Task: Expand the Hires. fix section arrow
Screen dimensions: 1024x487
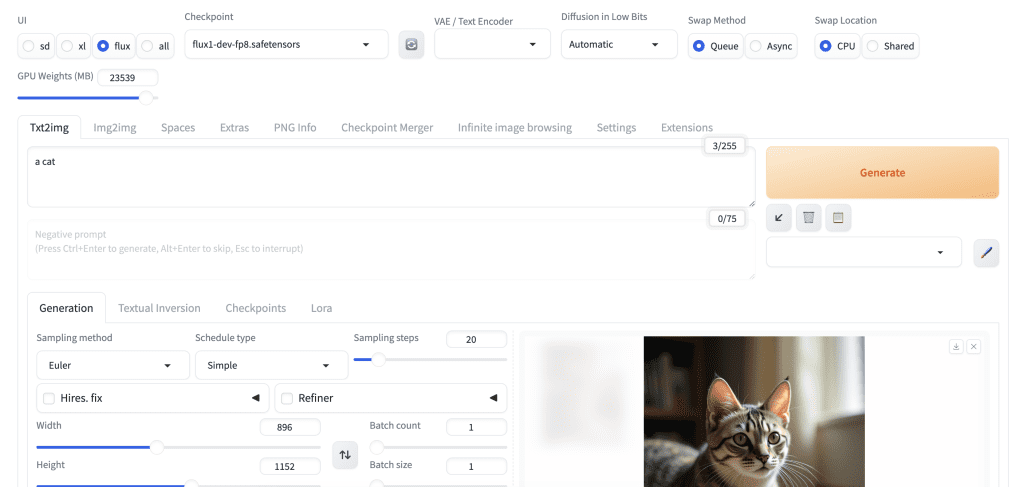Action: point(256,398)
